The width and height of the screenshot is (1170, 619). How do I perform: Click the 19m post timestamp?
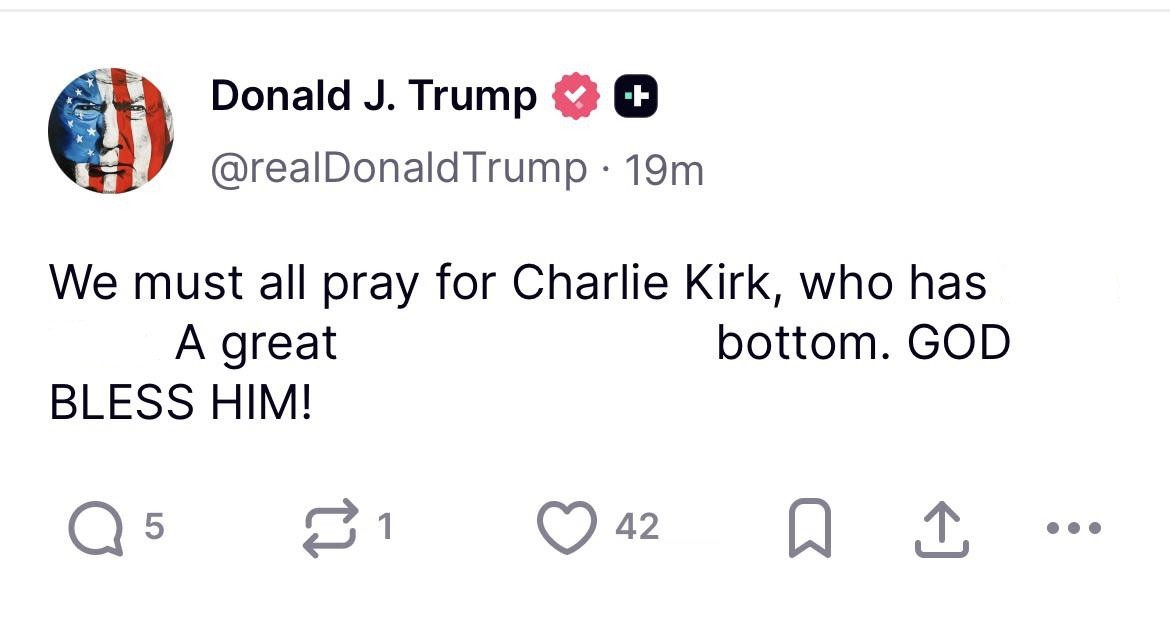point(664,171)
